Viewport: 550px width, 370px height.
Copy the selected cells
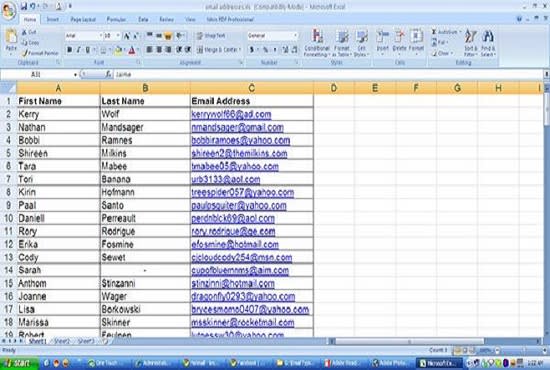coord(30,43)
